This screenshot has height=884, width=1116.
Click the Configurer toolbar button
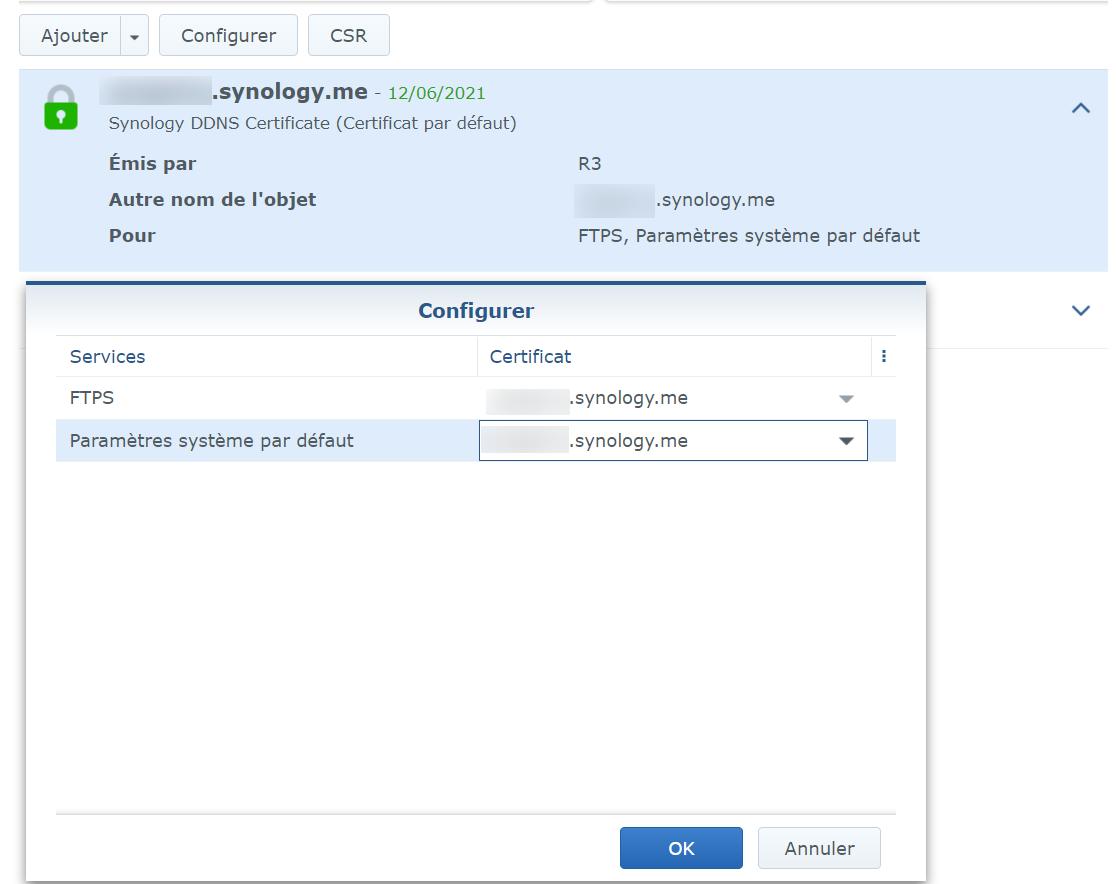coord(228,36)
